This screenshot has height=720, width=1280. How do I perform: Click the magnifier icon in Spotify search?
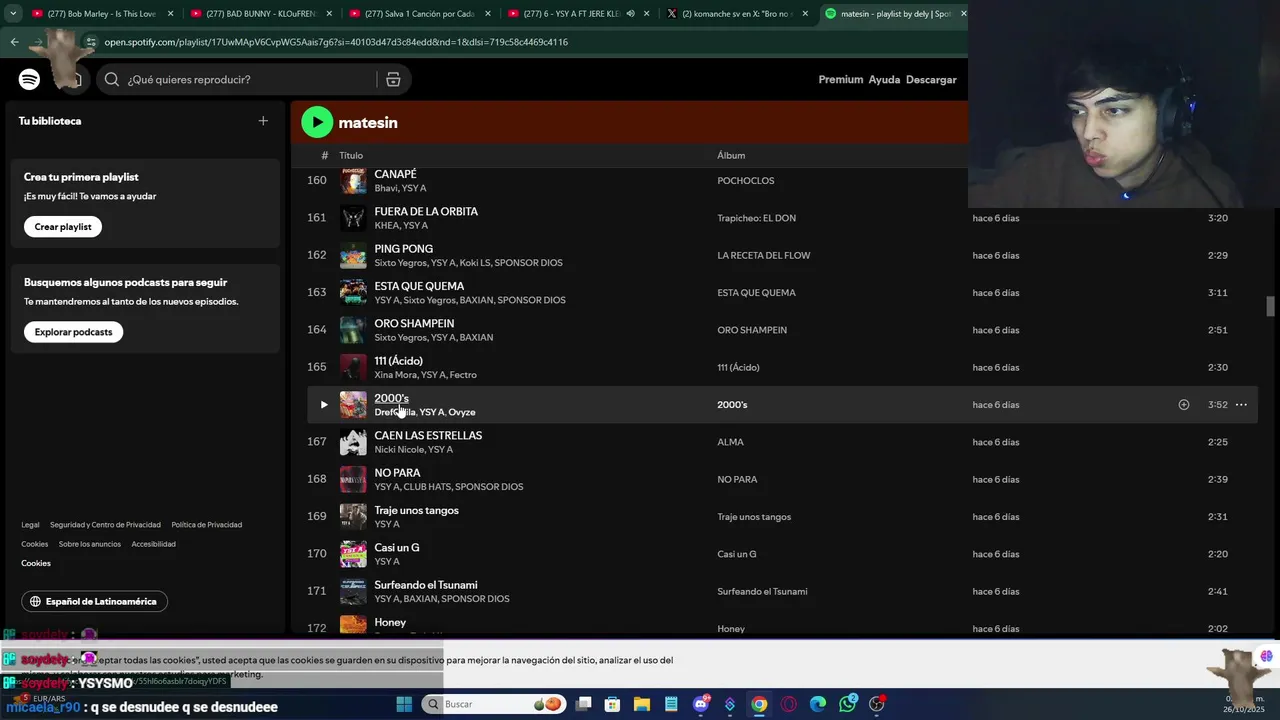pyautogui.click(x=112, y=79)
